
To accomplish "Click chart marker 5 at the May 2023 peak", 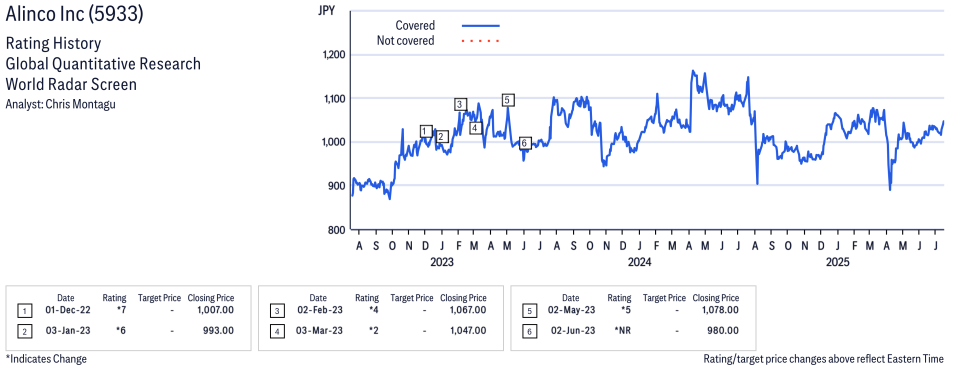I will coord(509,100).
